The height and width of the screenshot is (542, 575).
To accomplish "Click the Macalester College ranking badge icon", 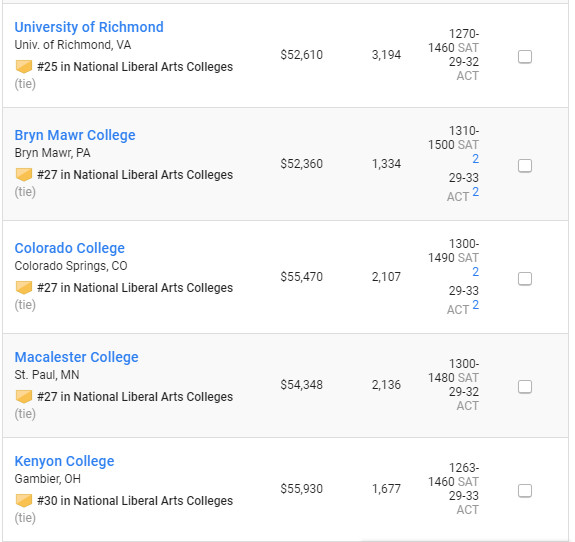I will (24, 396).
